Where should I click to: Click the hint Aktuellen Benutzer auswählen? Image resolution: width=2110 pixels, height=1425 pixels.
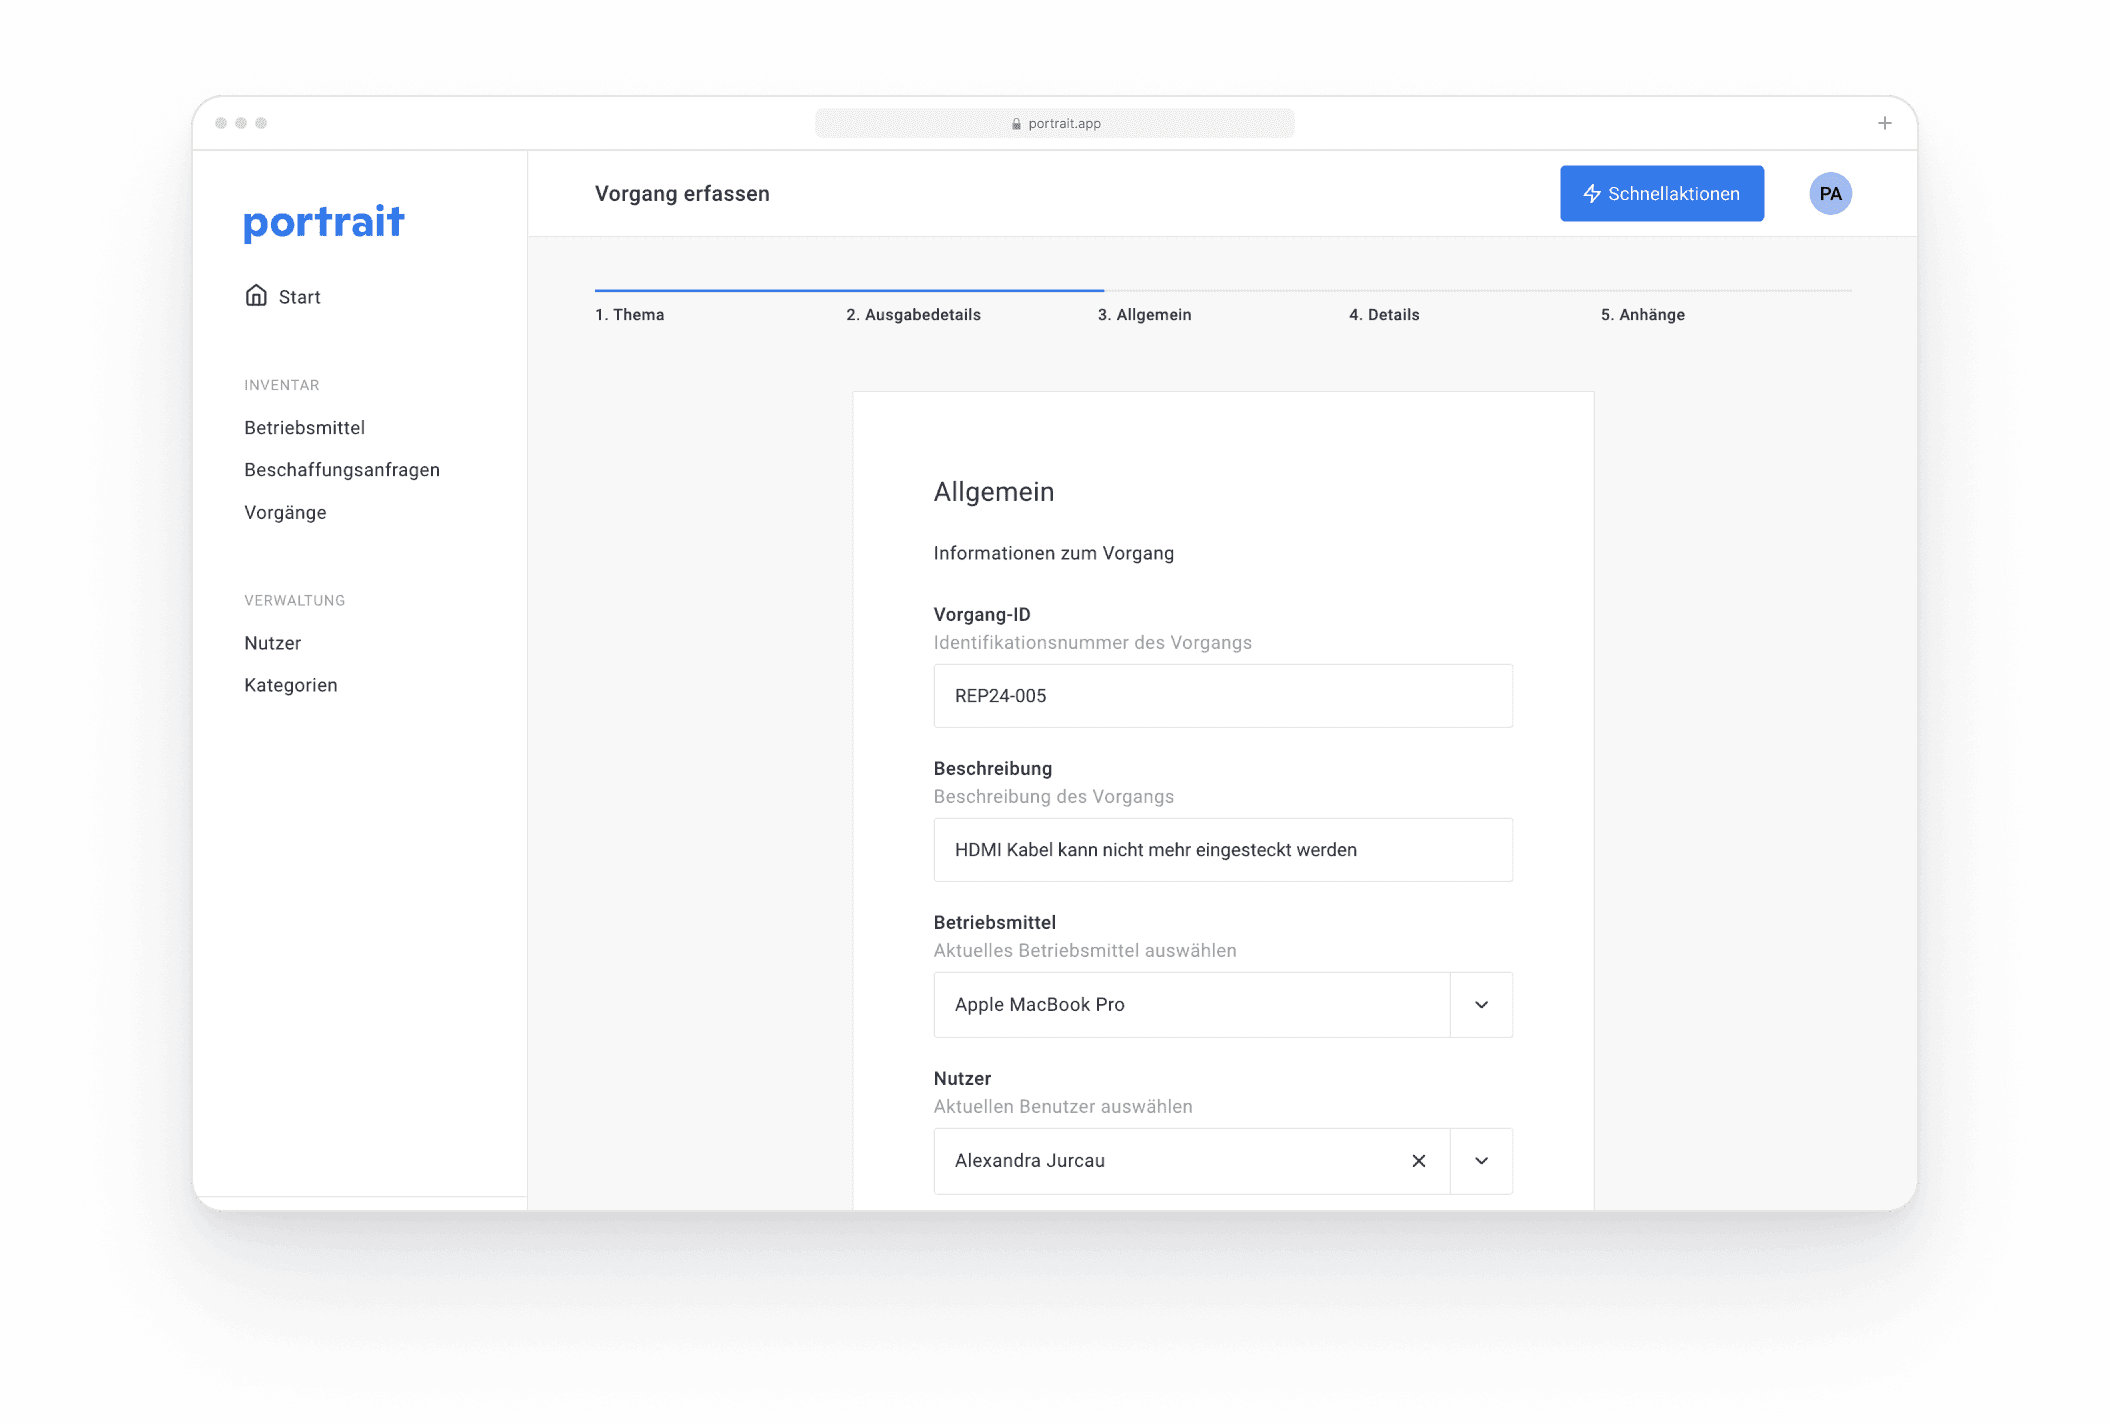tap(1062, 1106)
